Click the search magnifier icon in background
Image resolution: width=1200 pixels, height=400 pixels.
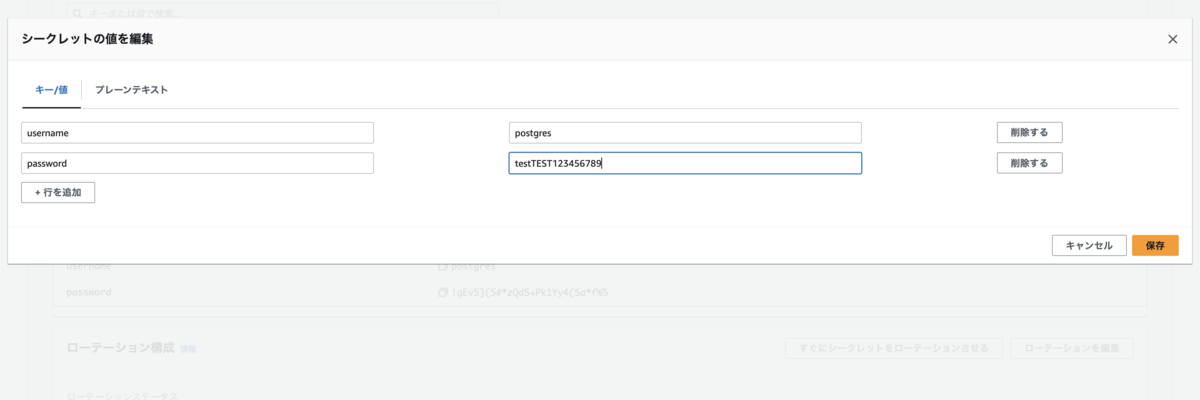click(76, 13)
